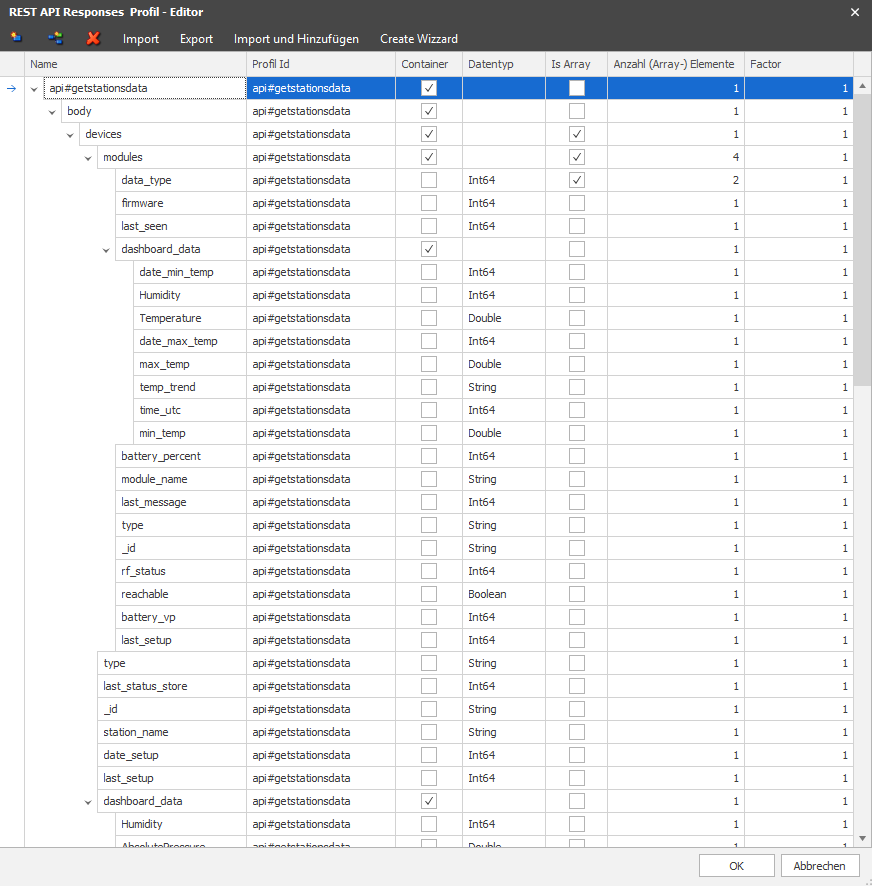The width and height of the screenshot is (872, 886).
Task: Add a new child element with tree icon
Action: [55, 38]
